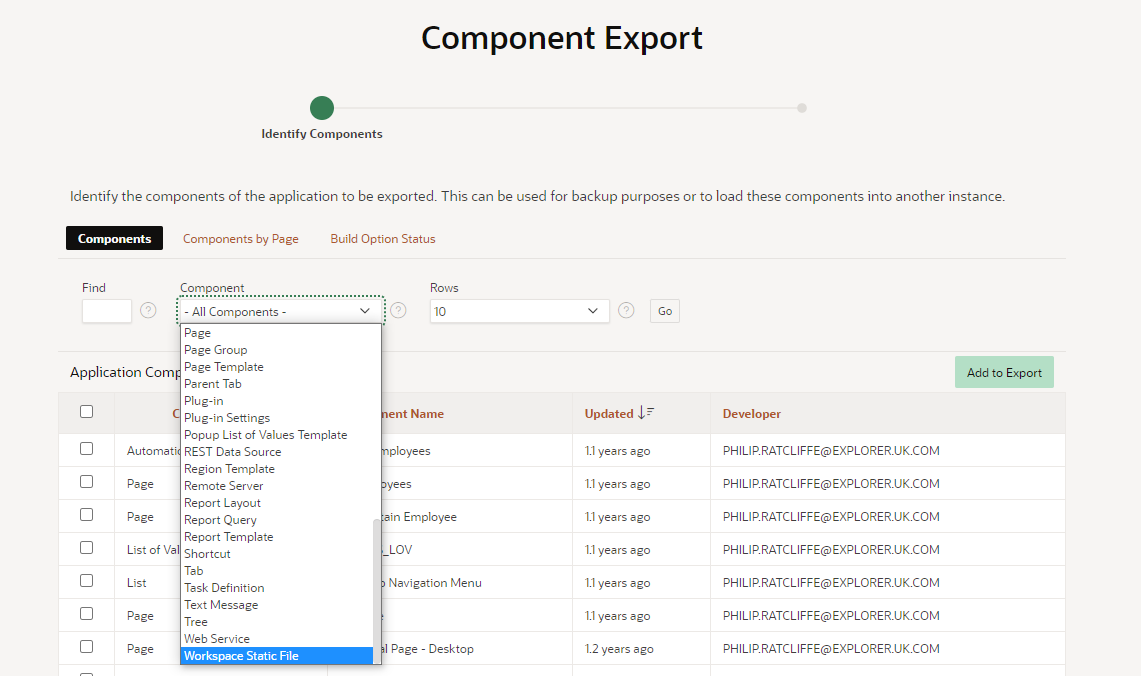Click '1.2 years ago' updated value
Image resolution: width=1141 pixels, height=676 pixels.
click(619, 648)
